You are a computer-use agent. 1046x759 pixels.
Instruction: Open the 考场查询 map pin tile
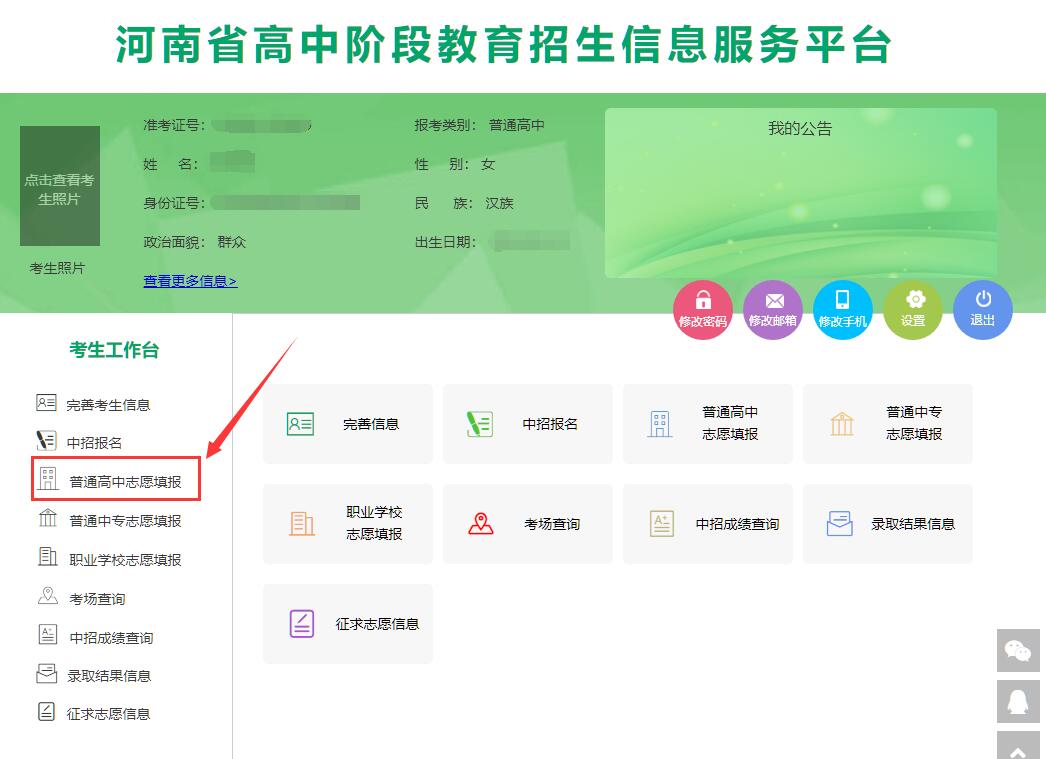(x=528, y=524)
